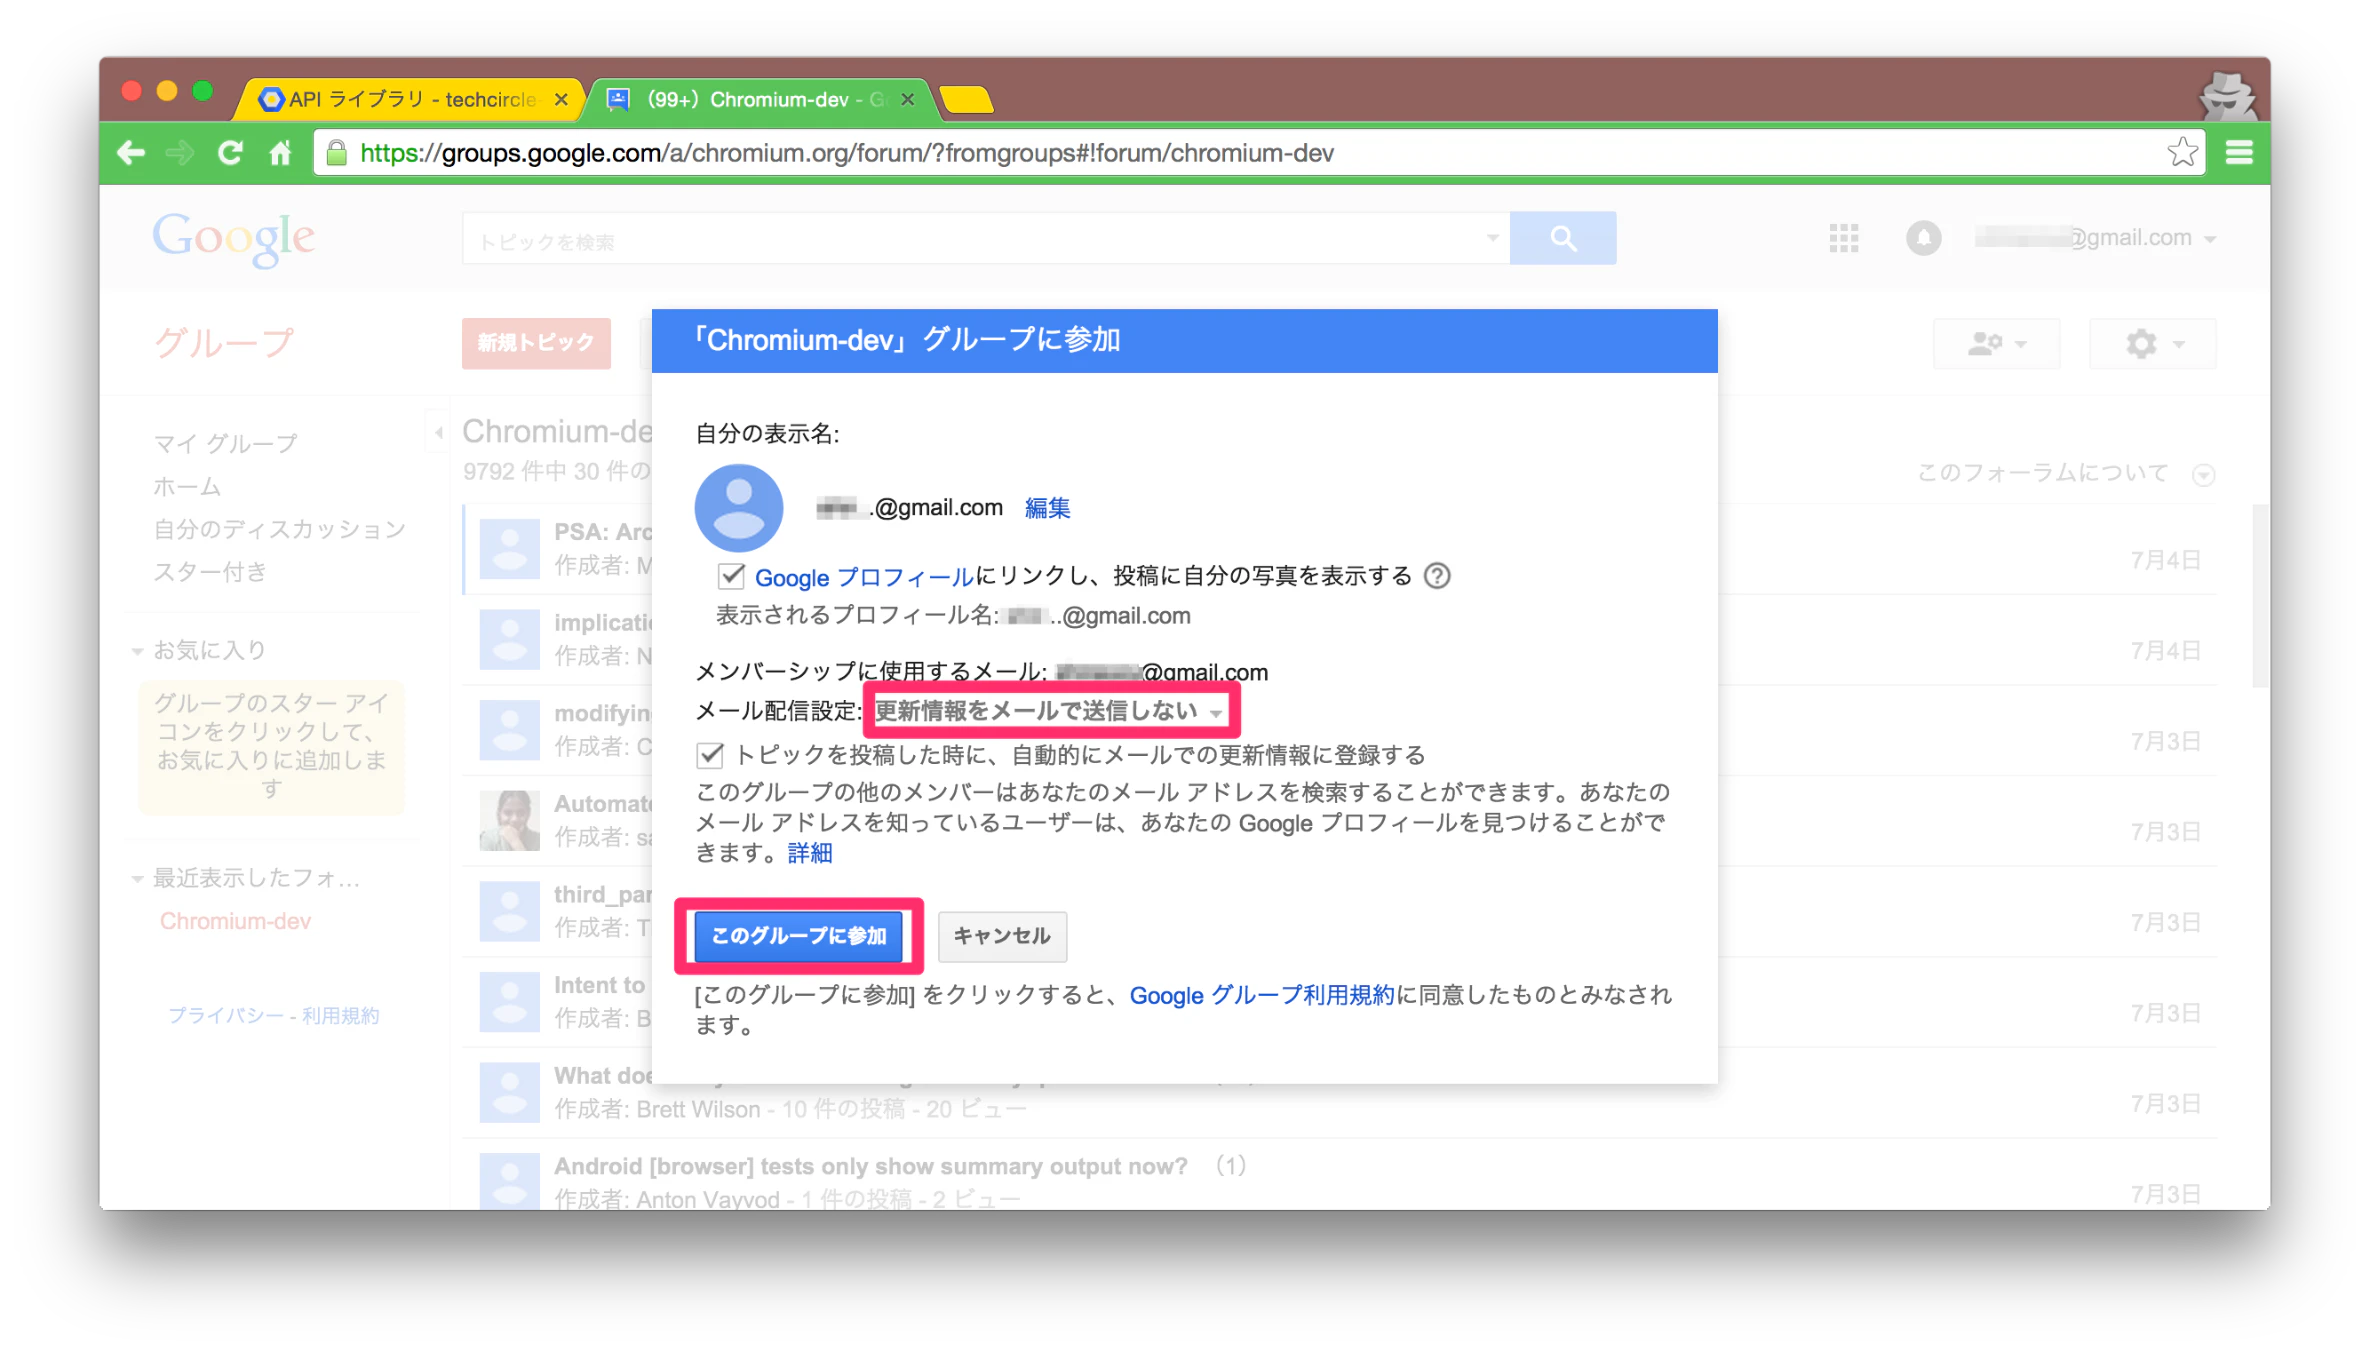Open the members icon dropdown
Image resolution: width=2370 pixels, height=1352 pixels.
click(x=1996, y=344)
